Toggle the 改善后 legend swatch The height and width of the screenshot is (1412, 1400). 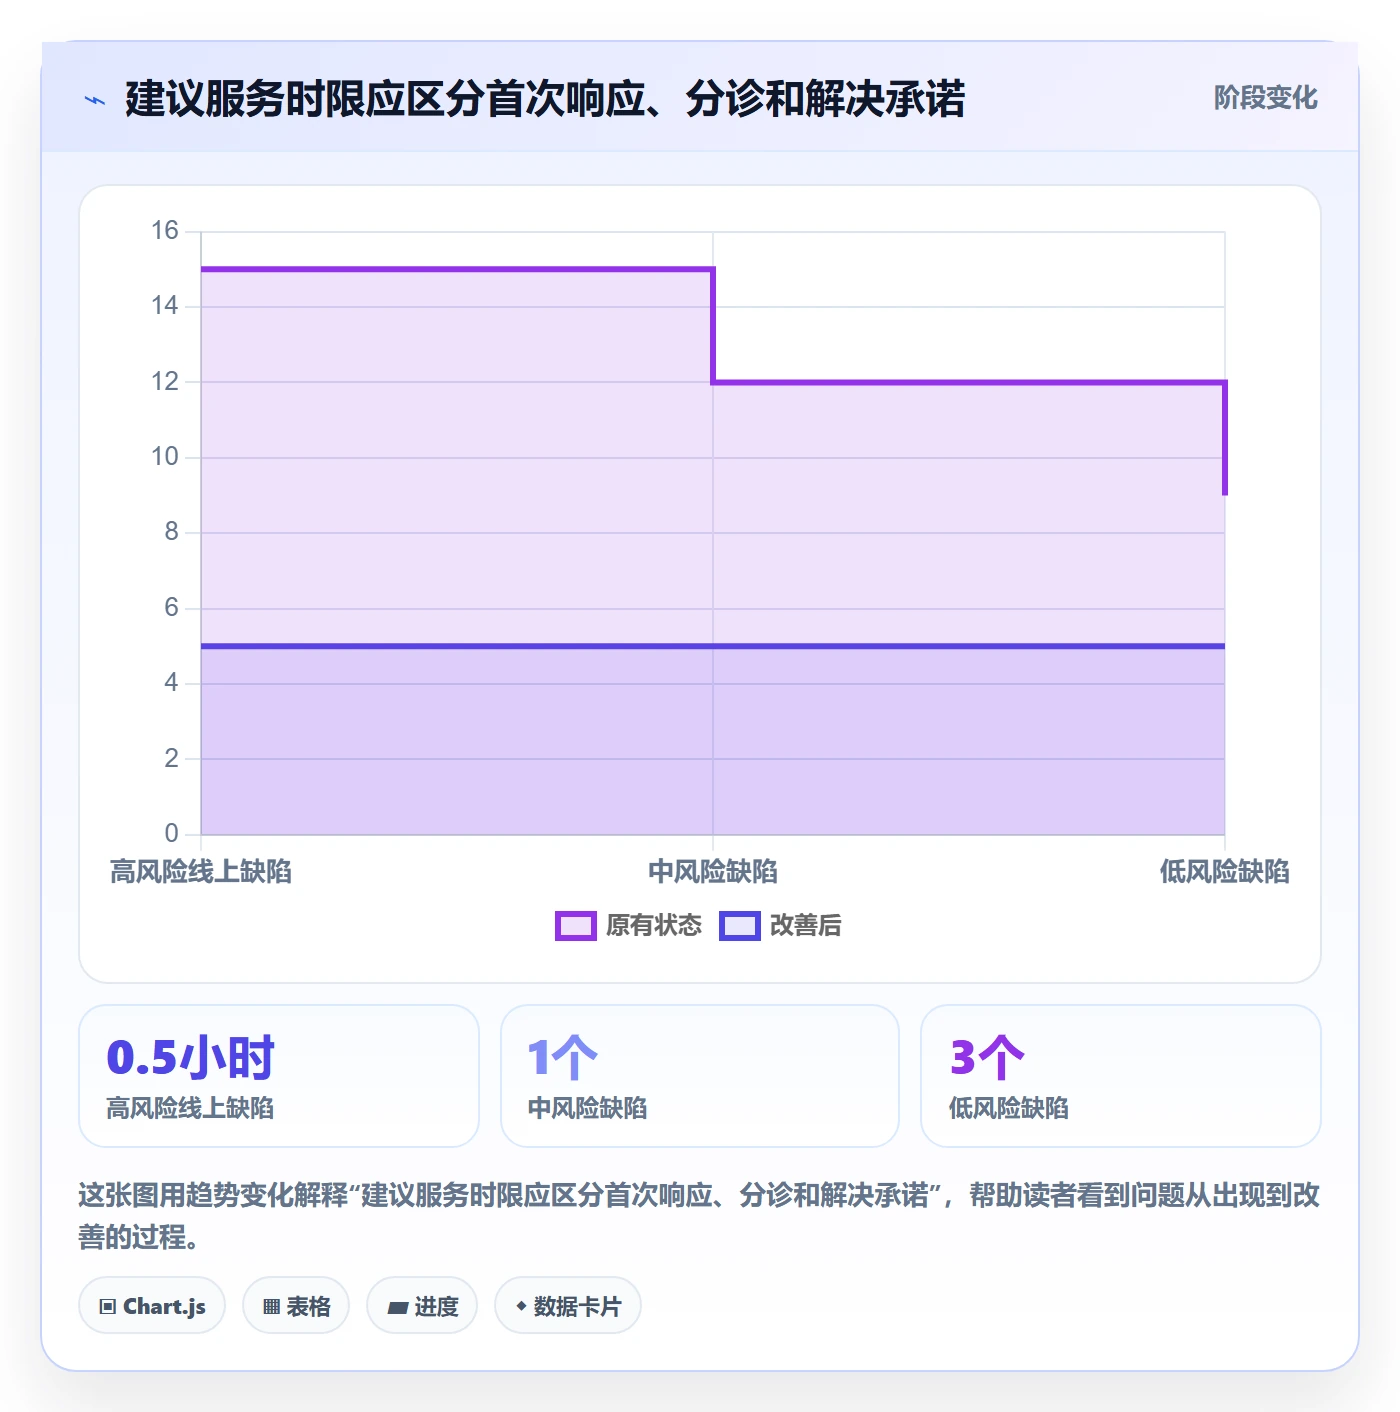pos(740,926)
